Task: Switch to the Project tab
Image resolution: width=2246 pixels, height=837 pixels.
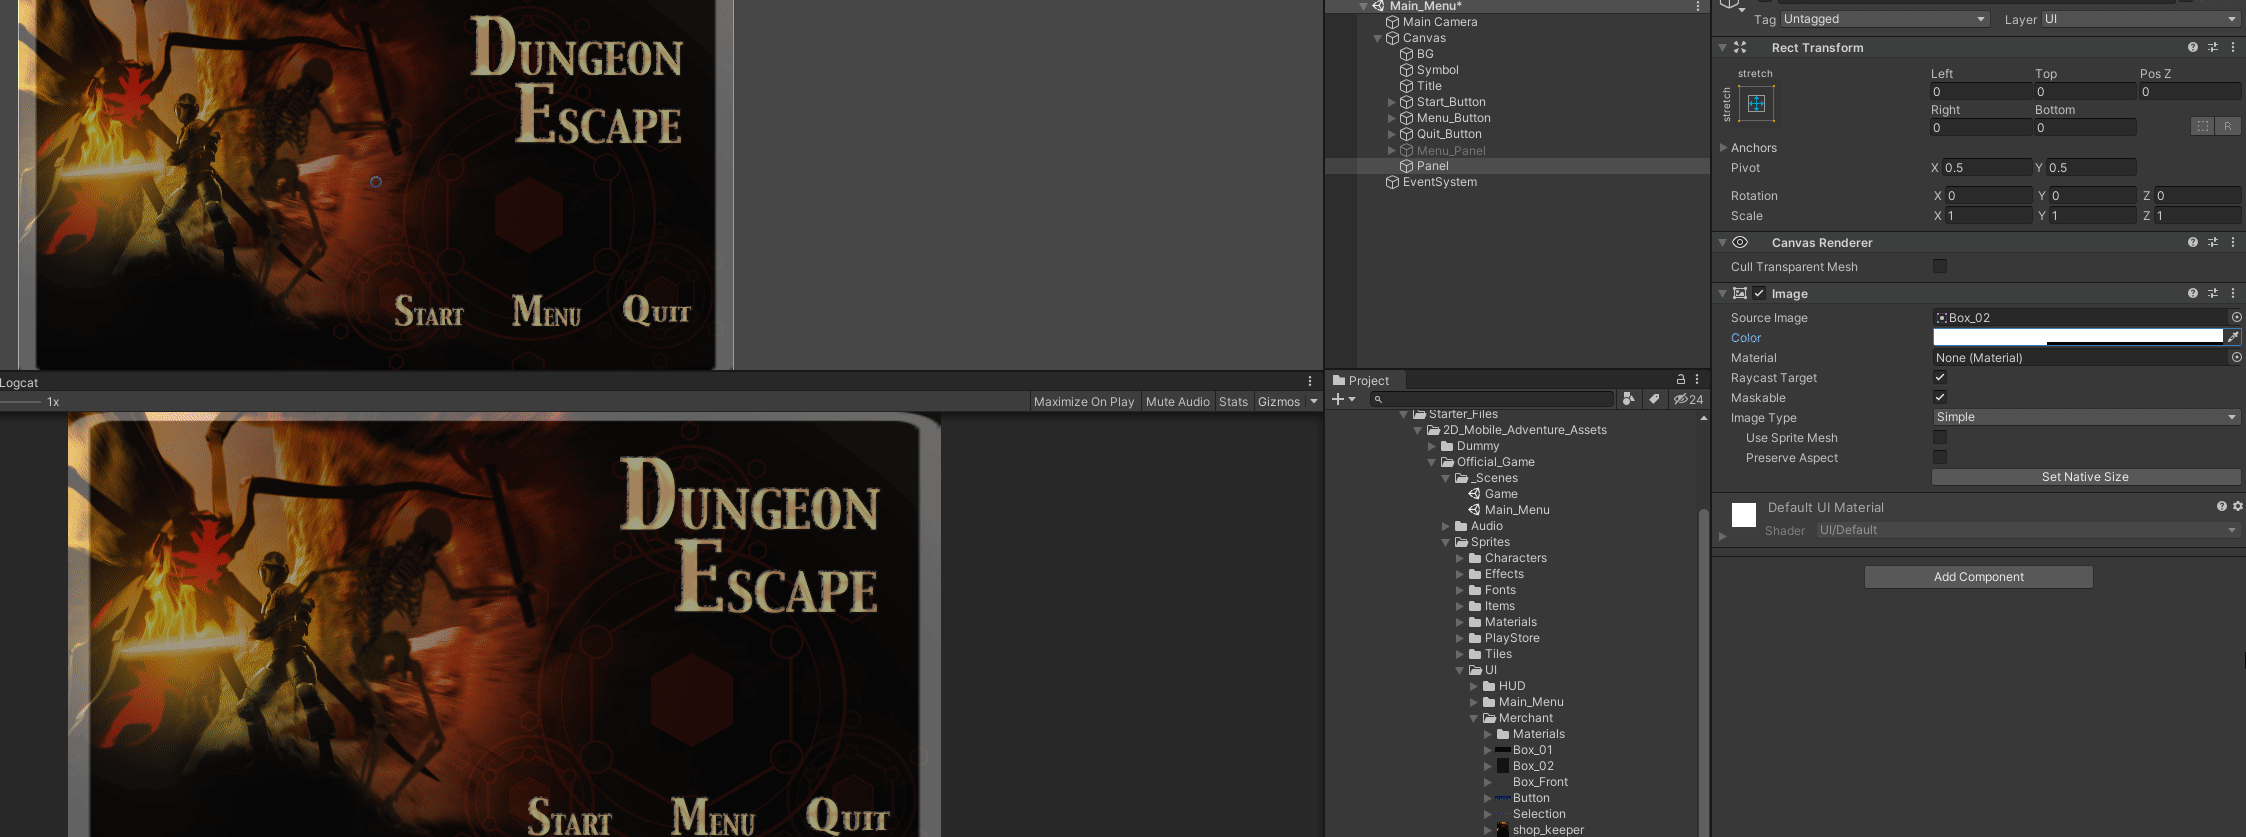Action: pos(1361,381)
